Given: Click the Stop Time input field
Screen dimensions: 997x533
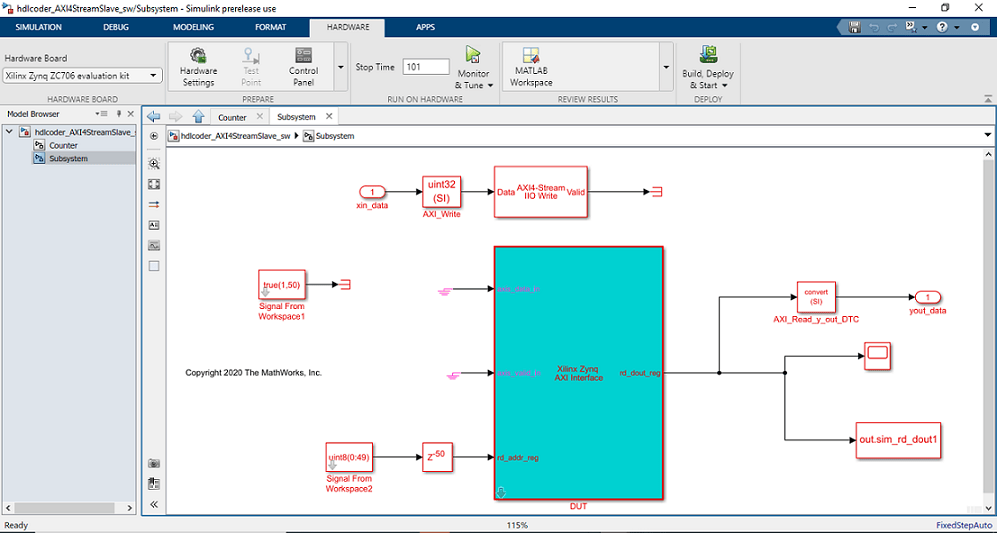Looking at the screenshot, I should [x=426, y=67].
